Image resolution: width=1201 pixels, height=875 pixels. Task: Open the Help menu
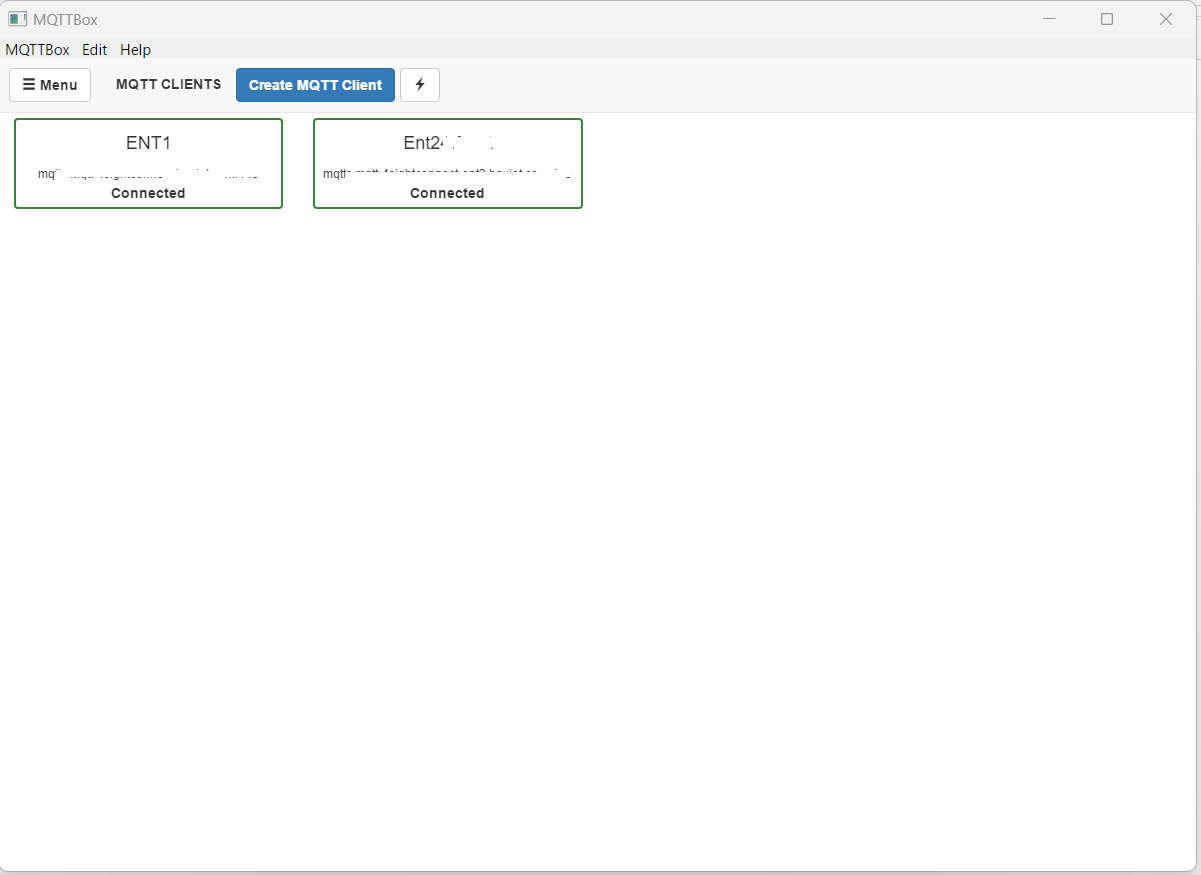tap(136, 49)
